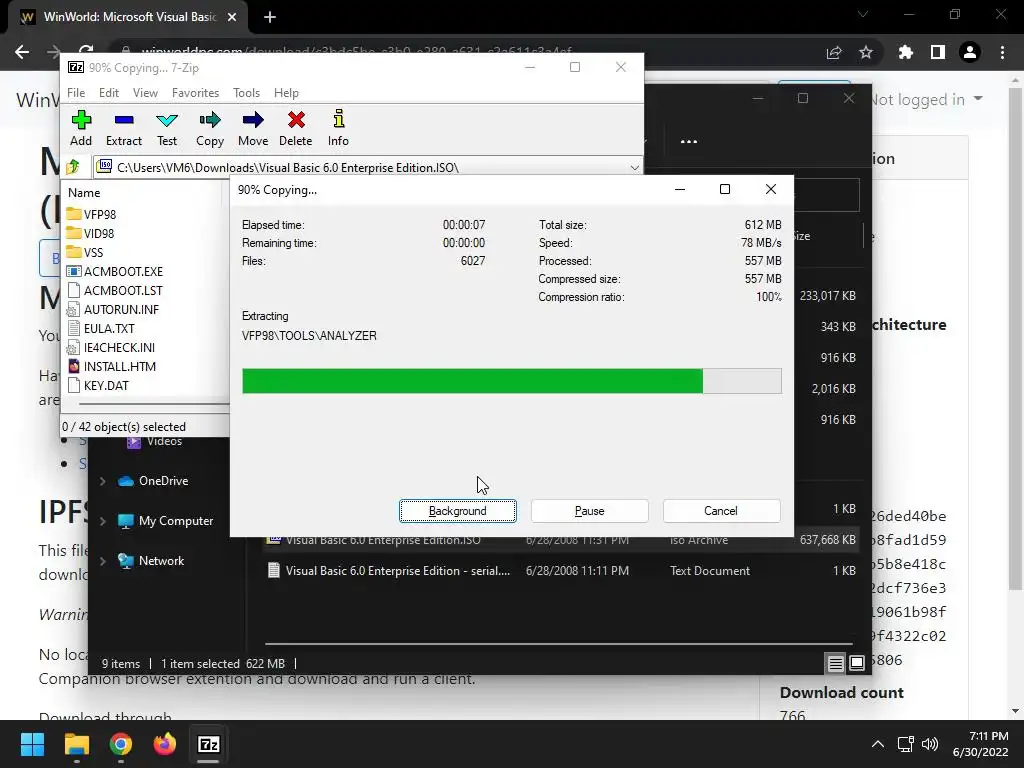
Task: Open the volume tray icon
Action: [930, 744]
